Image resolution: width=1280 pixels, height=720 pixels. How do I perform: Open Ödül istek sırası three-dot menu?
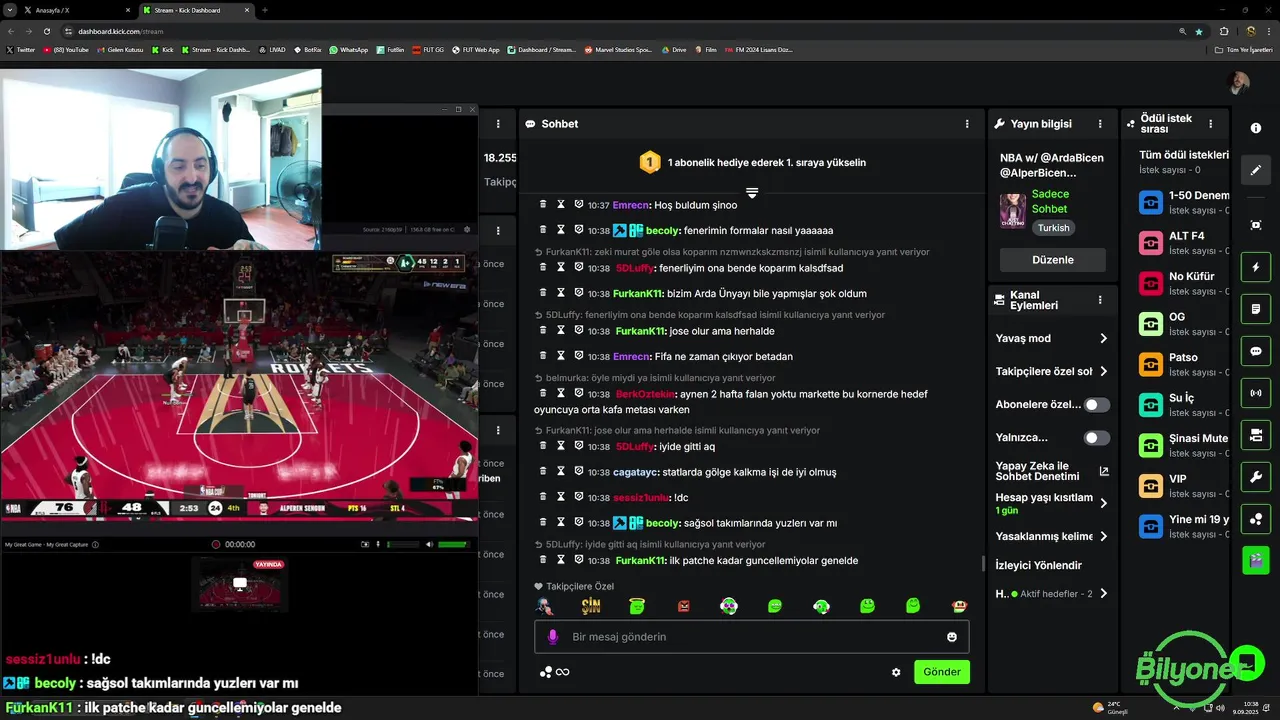(x=1211, y=124)
